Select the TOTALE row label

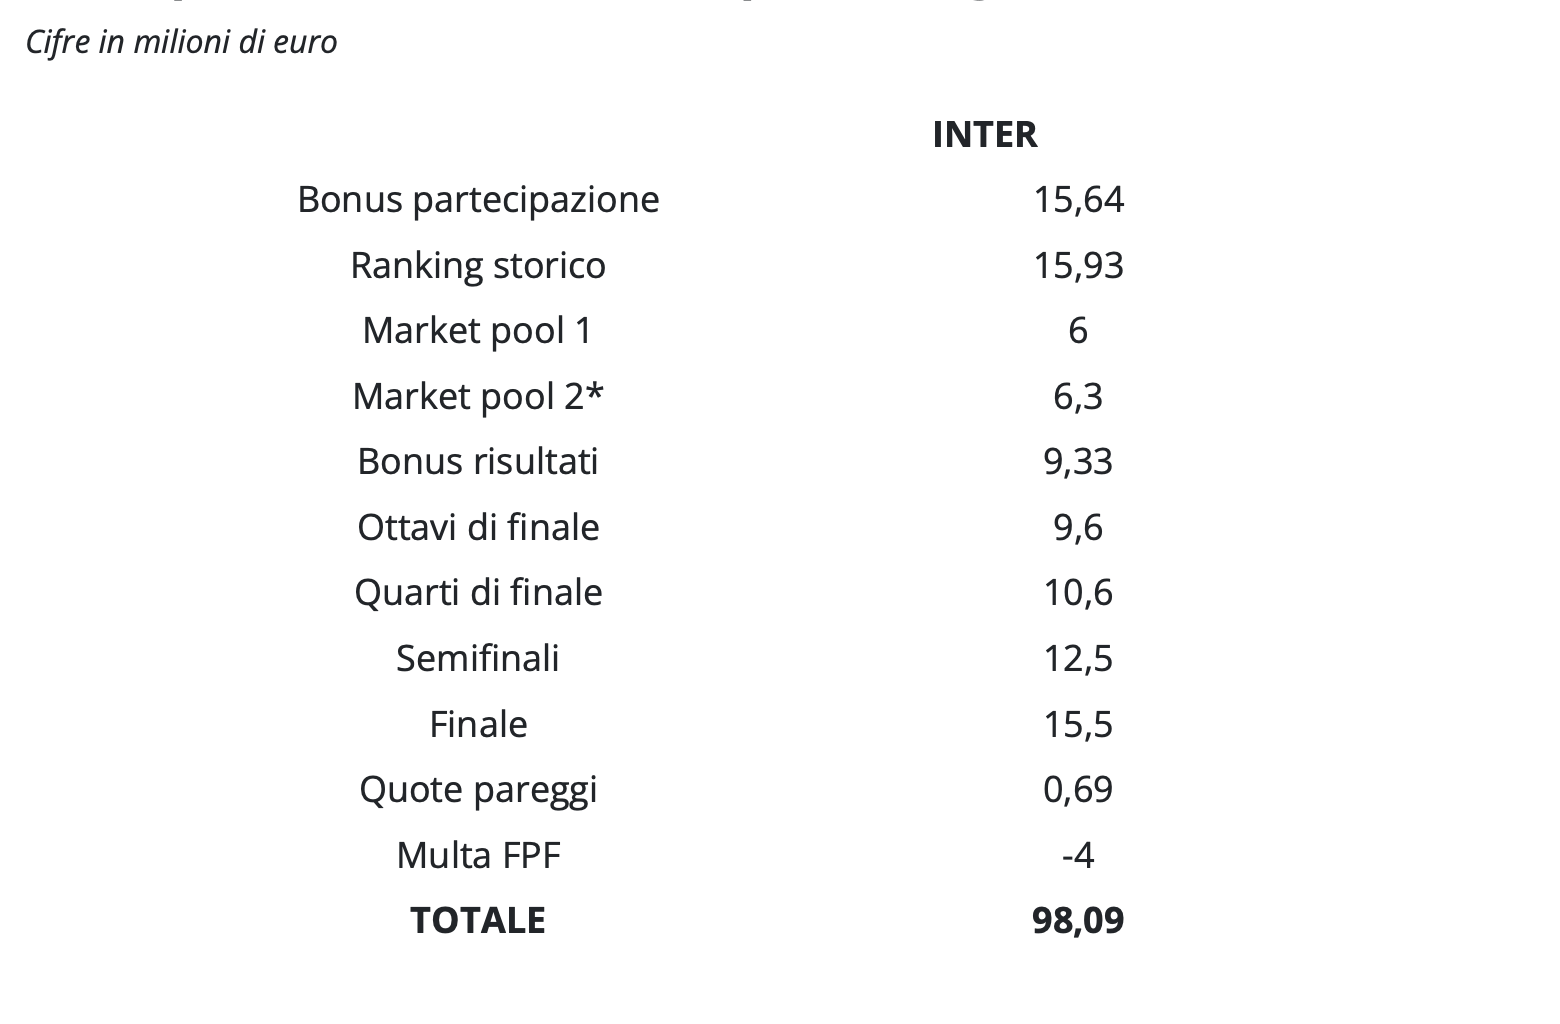pos(478,921)
